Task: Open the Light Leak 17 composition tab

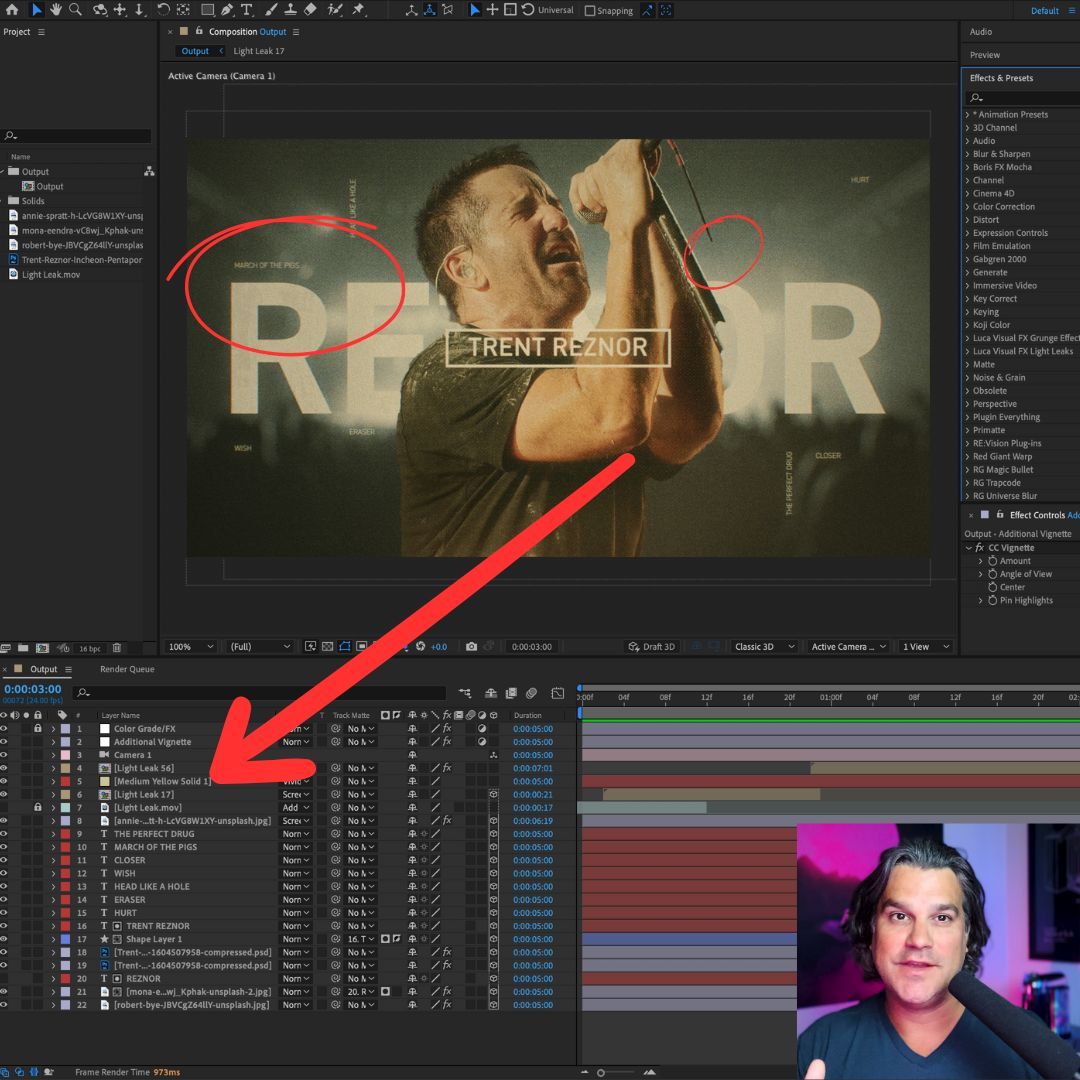Action: (x=259, y=51)
